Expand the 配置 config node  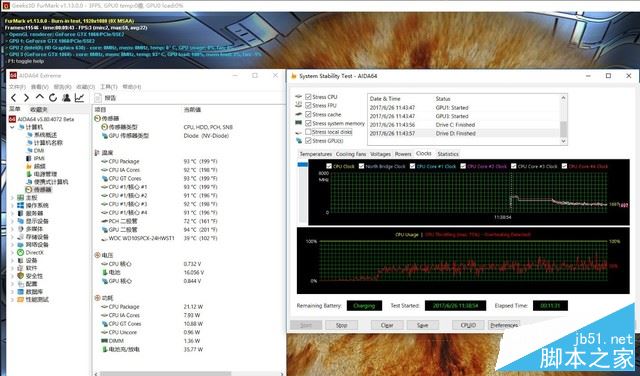tap(13, 284)
